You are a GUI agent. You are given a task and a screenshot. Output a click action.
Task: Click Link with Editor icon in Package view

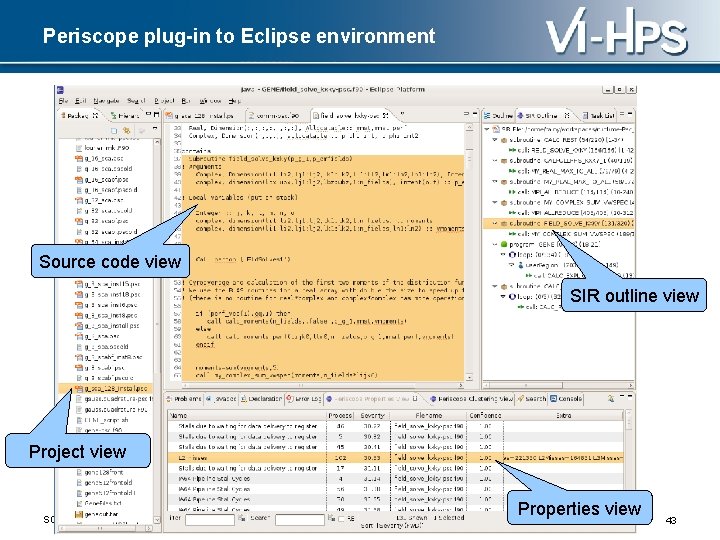(x=126, y=131)
